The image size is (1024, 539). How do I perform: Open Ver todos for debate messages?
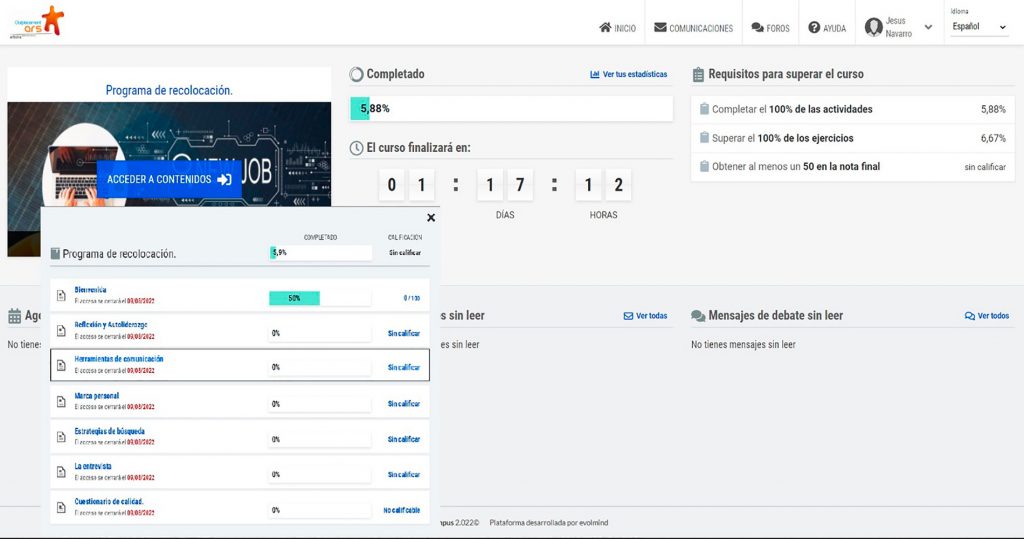pos(986,316)
